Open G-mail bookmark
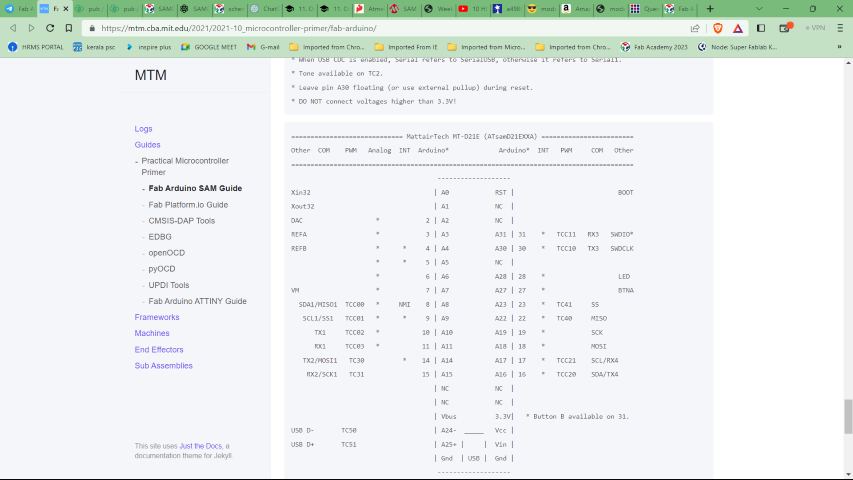This screenshot has width=853, height=480. point(263,47)
